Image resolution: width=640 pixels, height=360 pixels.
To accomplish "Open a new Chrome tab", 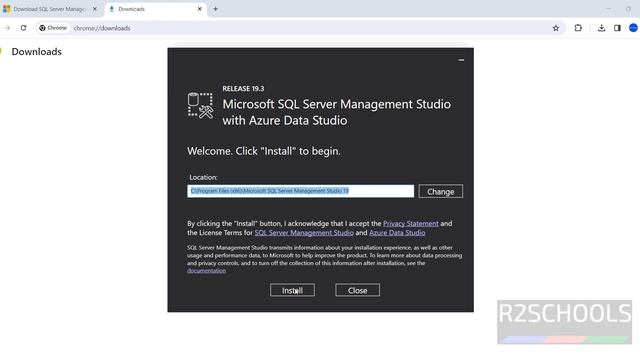I will (216, 9).
